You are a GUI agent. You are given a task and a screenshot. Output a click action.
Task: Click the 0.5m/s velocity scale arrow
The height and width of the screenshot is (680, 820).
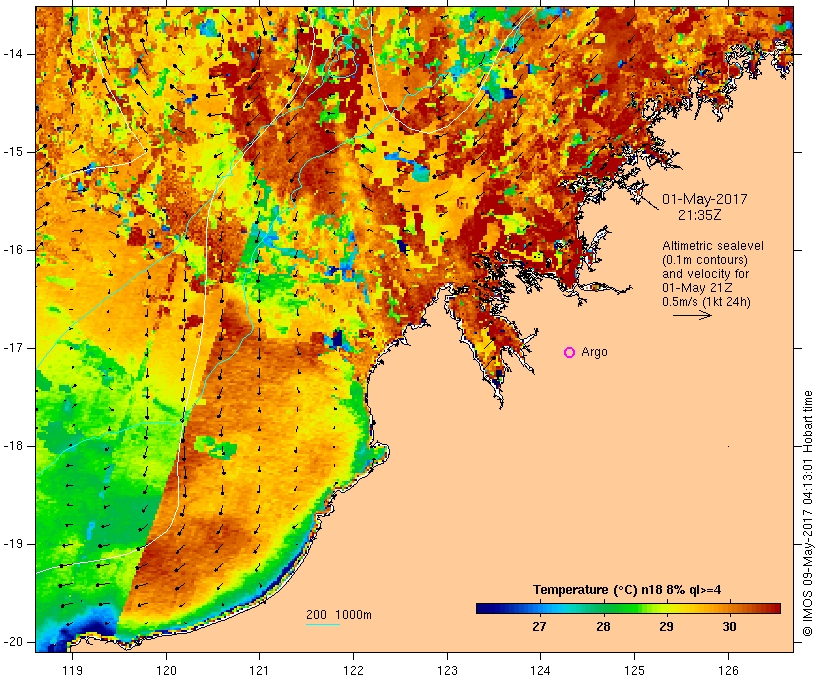692,315
